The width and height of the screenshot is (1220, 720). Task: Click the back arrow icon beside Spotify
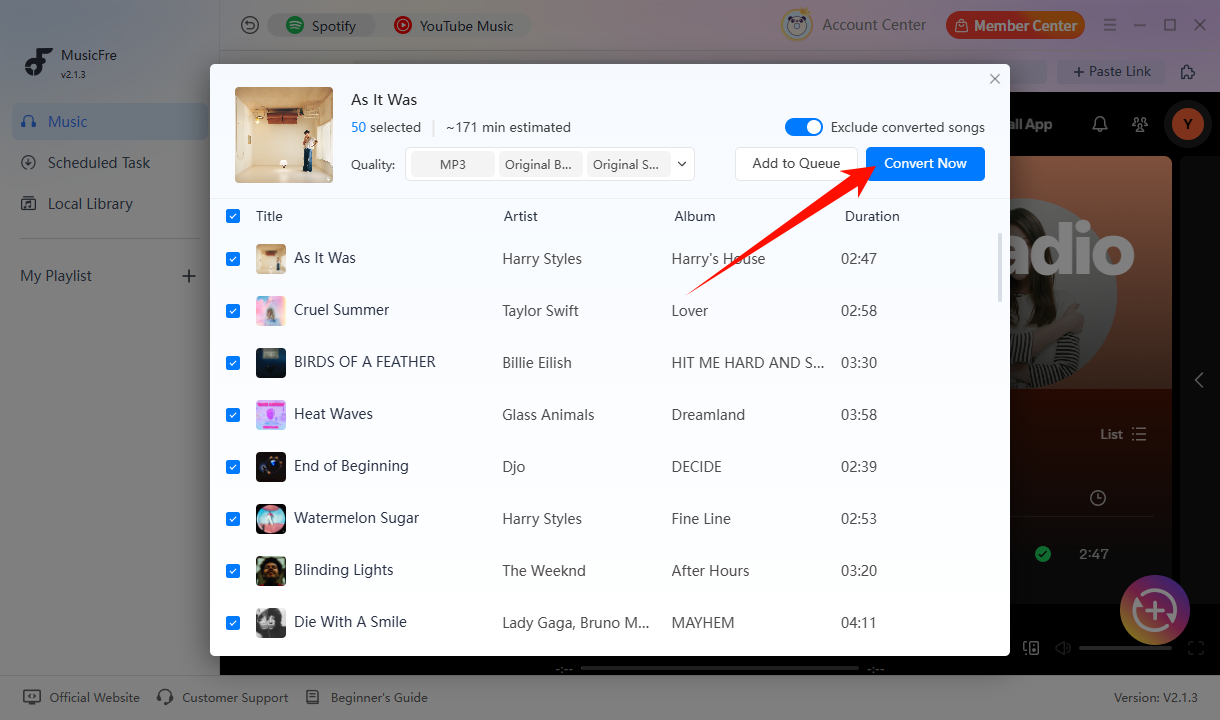pyautogui.click(x=250, y=25)
